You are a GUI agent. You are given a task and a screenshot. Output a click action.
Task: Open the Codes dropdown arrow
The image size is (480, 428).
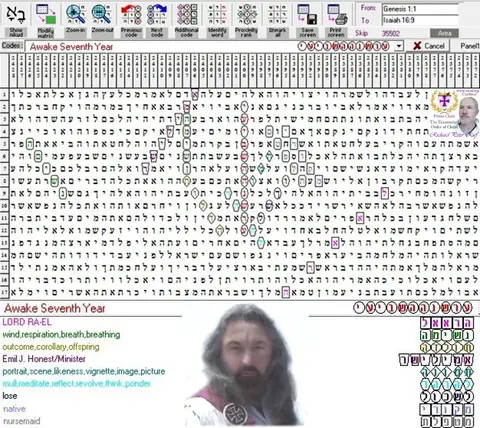coord(399,46)
